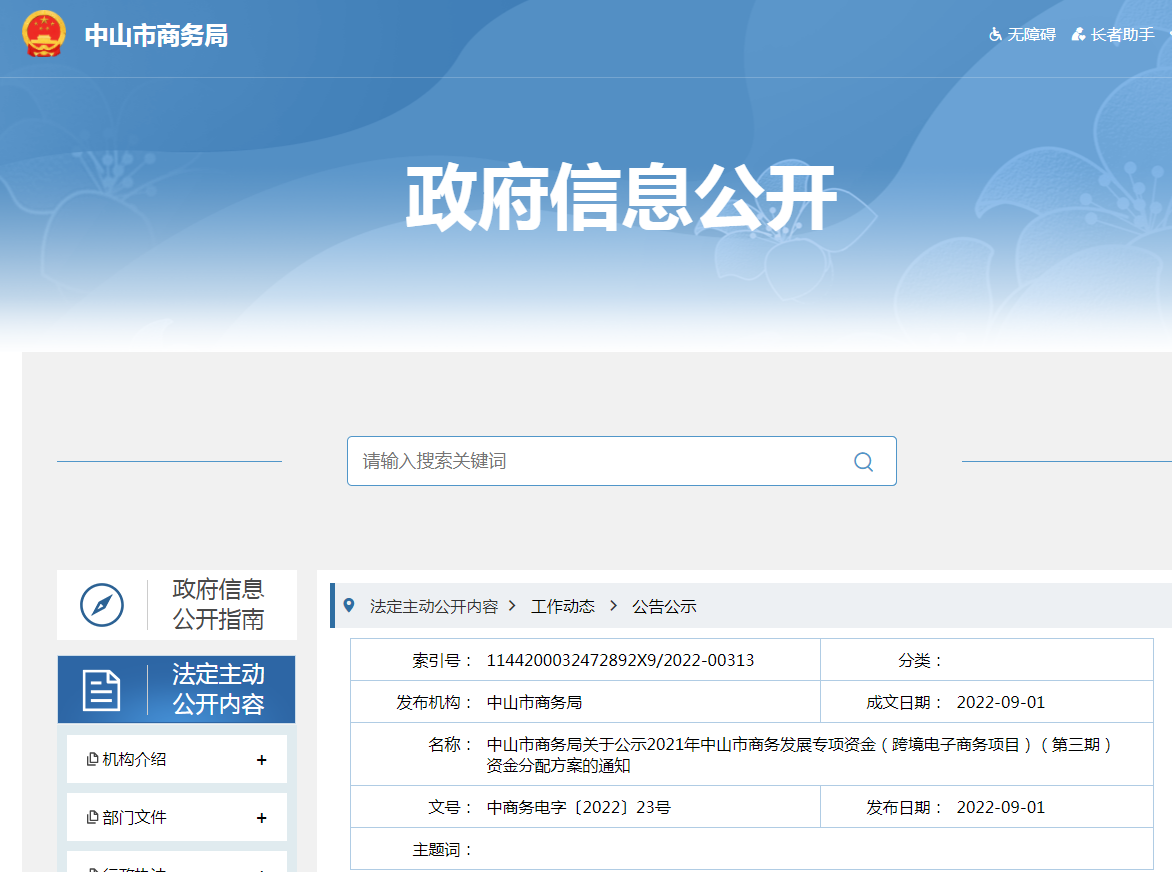Open the 机构介绍 tree item label
This screenshot has width=1172, height=872.
coord(135,760)
